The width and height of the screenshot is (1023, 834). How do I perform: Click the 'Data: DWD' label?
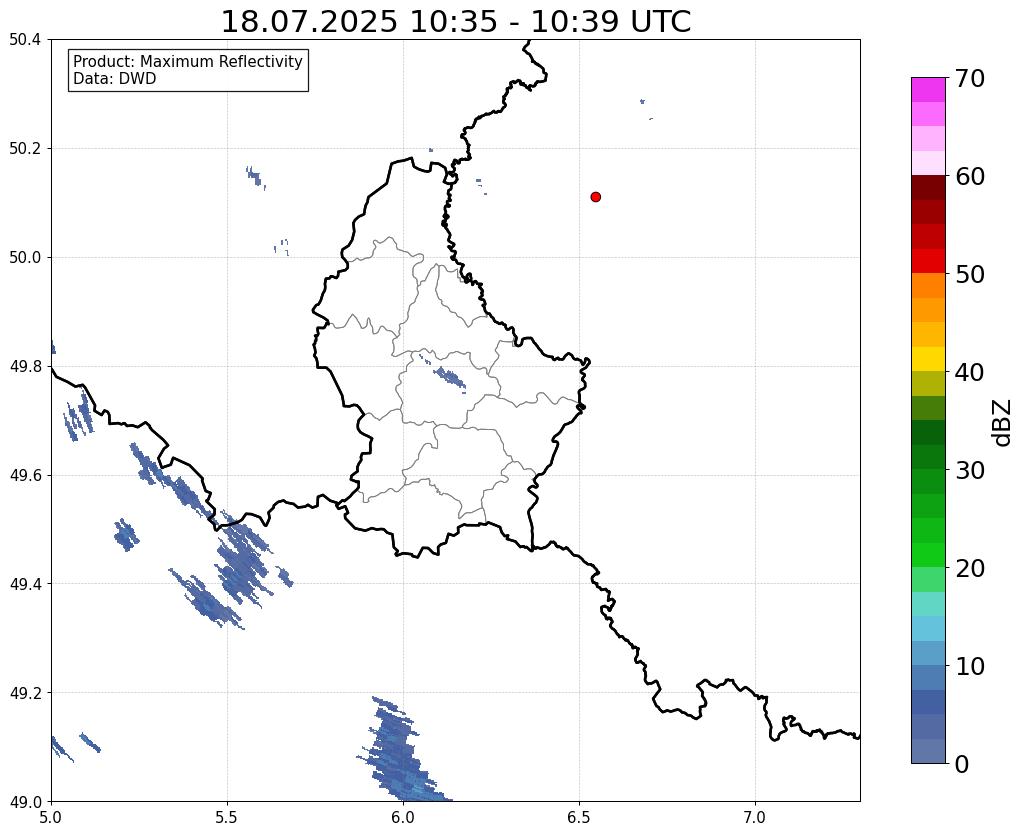tap(114, 79)
